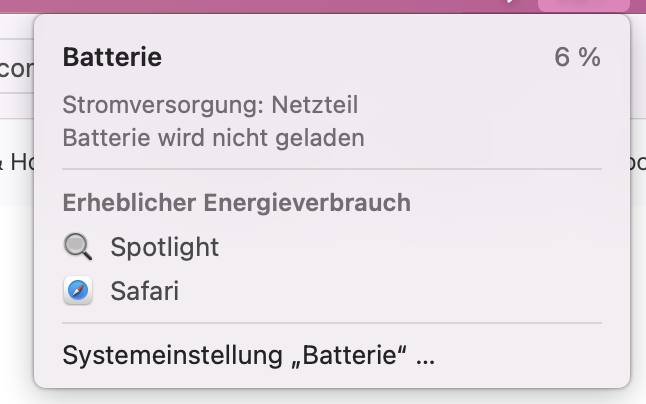
Task: Select the Spotlight label text
Action: (x=164, y=247)
